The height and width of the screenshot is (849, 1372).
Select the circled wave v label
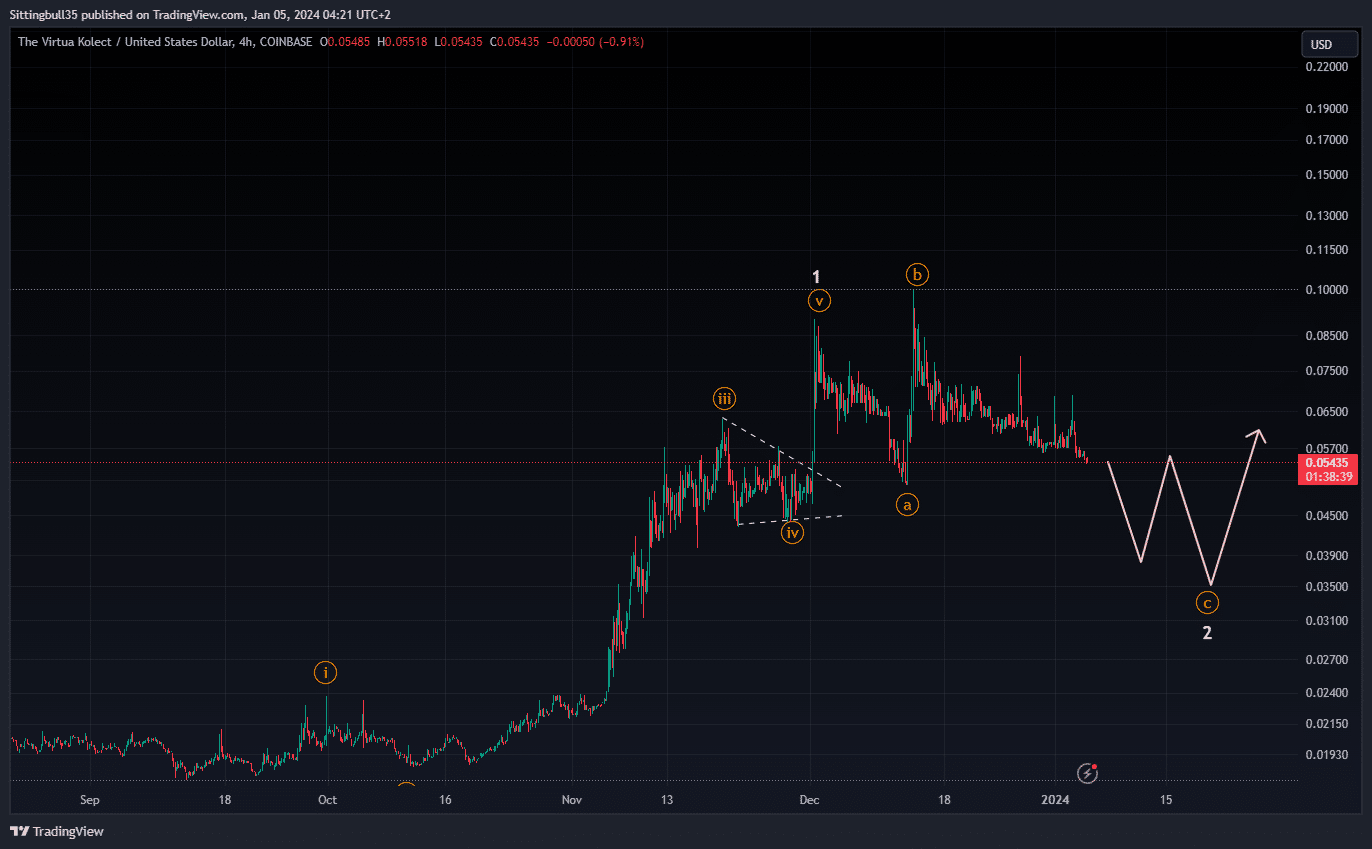pyautogui.click(x=819, y=300)
